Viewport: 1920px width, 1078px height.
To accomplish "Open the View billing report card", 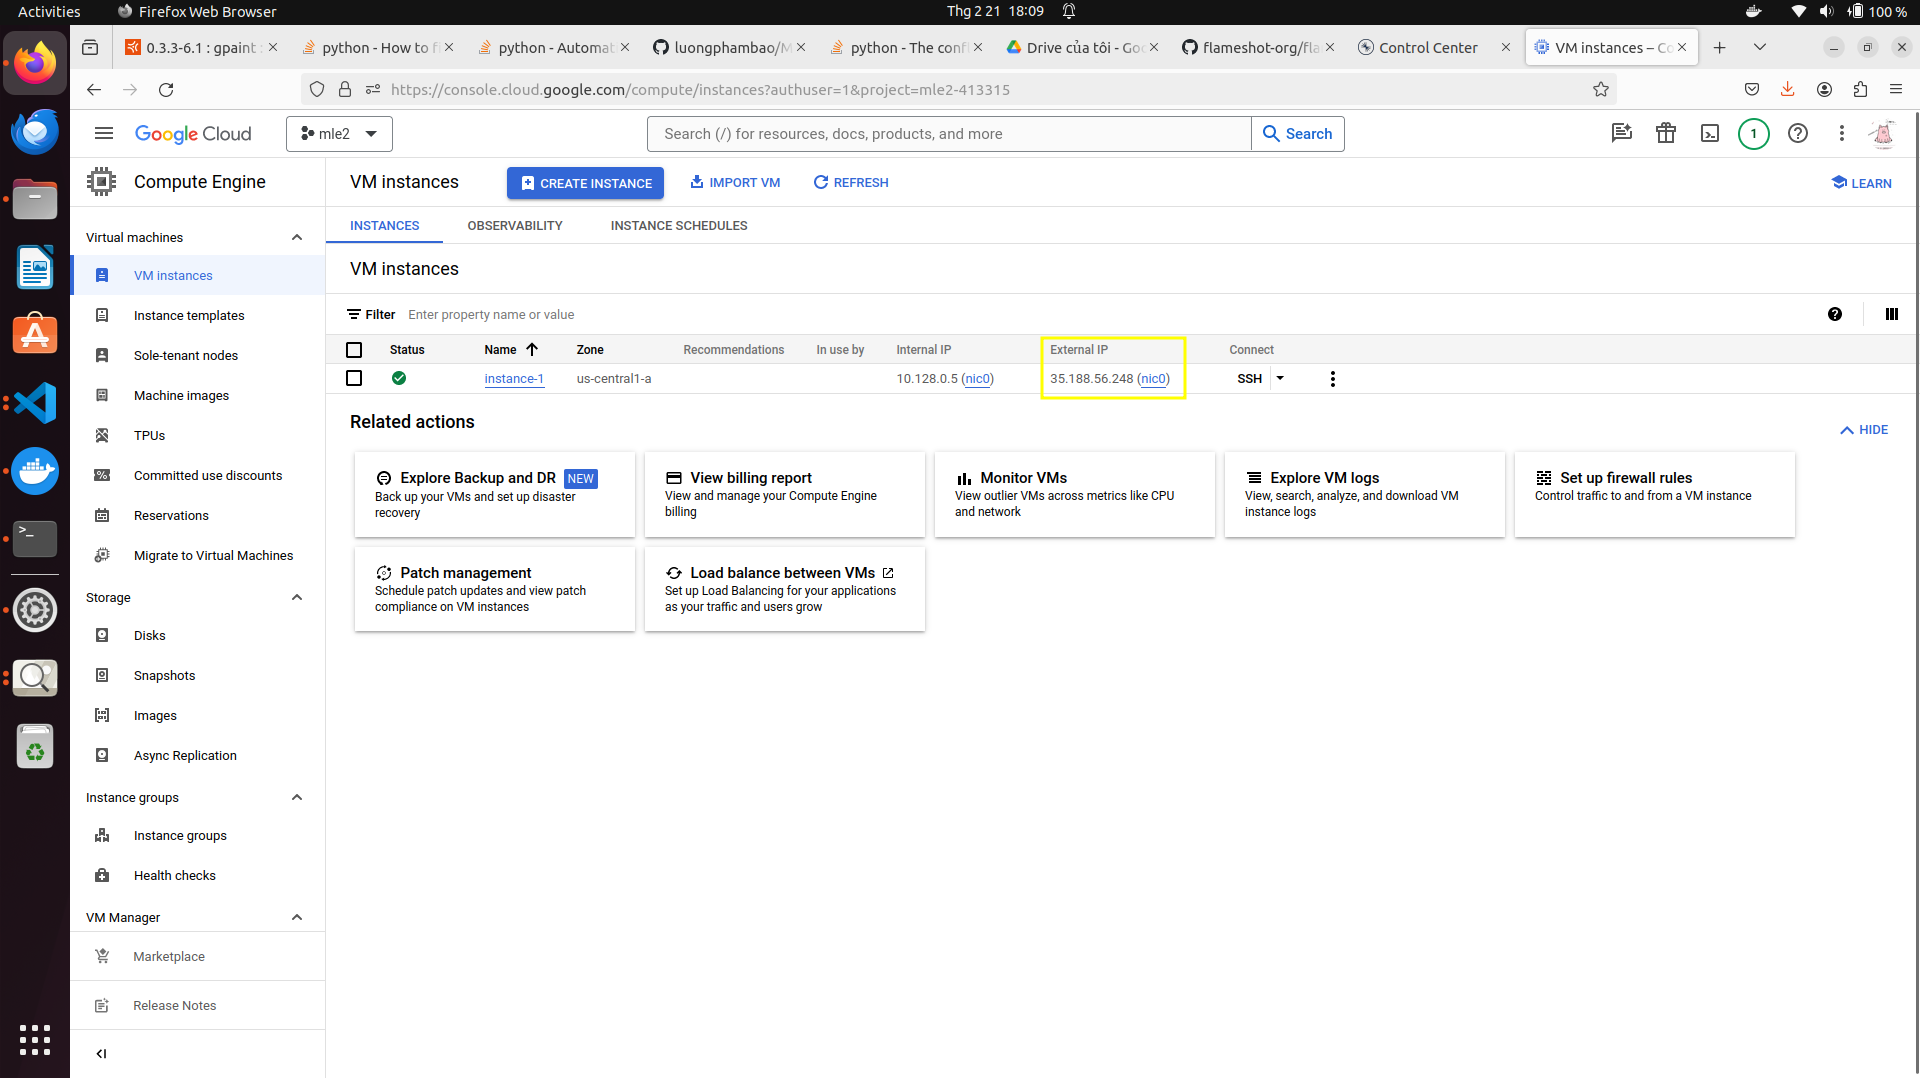I will click(785, 494).
